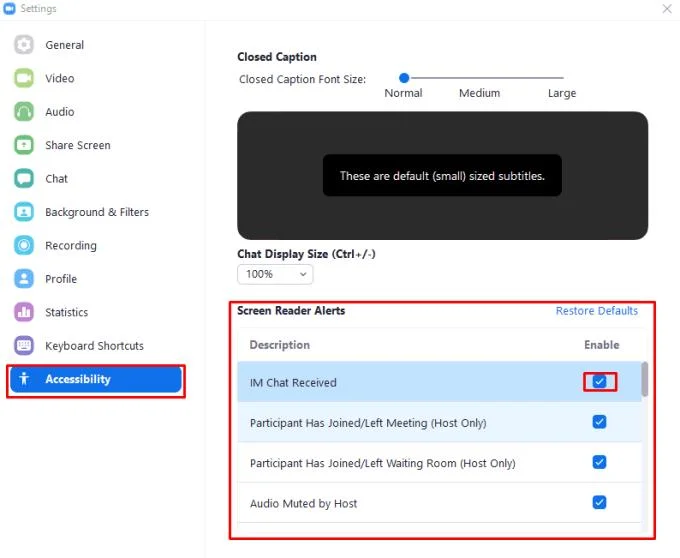Click the Profile person icon
Image resolution: width=680 pixels, height=558 pixels.
(x=24, y=278)
